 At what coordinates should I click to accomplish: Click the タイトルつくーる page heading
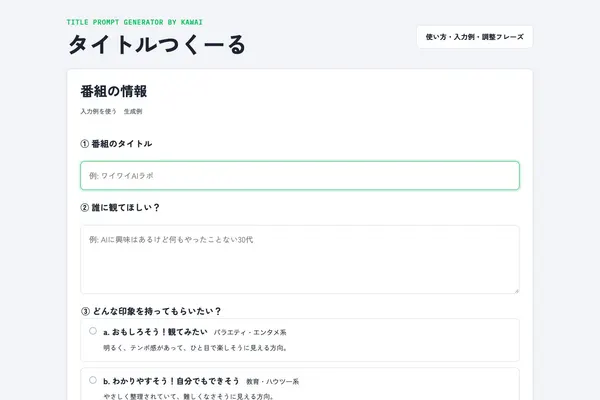[x=157, y=45]
